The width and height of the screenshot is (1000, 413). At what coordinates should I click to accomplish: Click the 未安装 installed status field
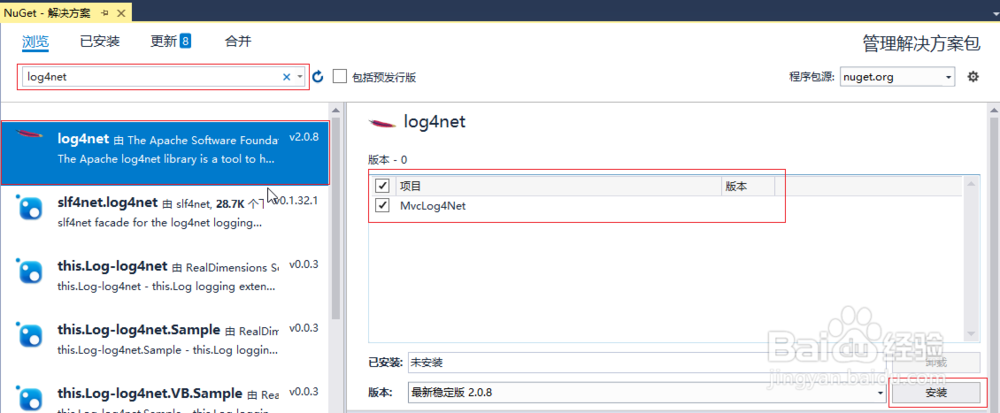pyautogui.click(x=647, y=363)
